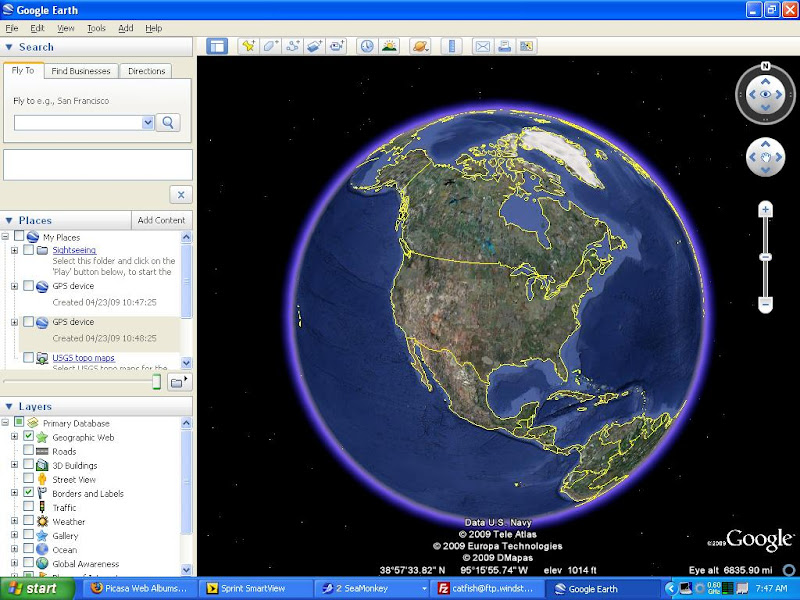Expand the Sightseeing folder tree node
The height and width of the screenshot is (600, 800).
(x=15, y=250)
